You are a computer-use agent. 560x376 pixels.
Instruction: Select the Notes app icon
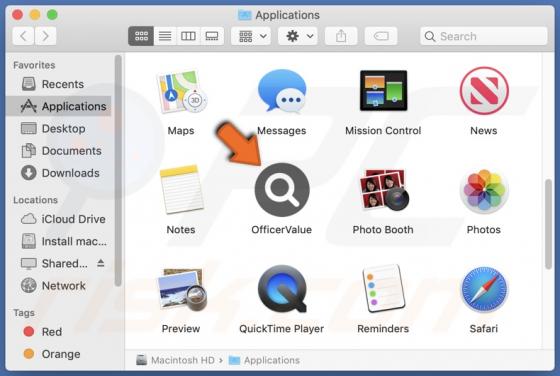point(181,189)
